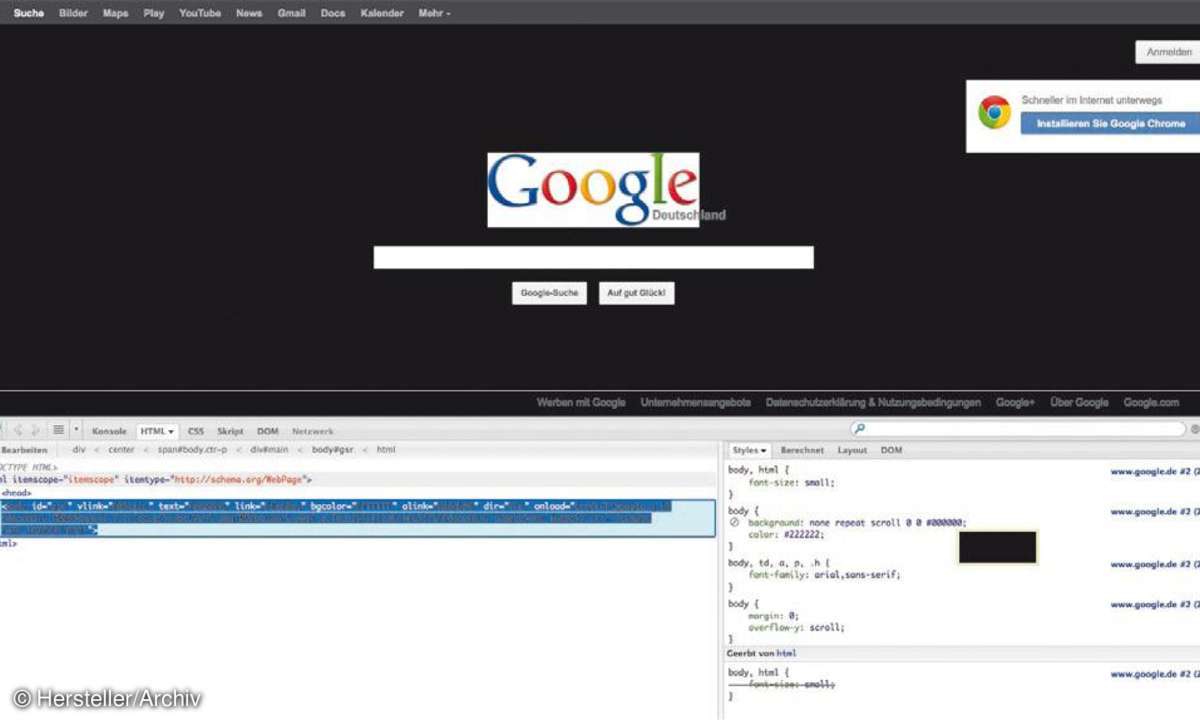Screen dimensions: 1200x720
Task: Switch to the Netzwerk tab
Action: [x=313, y=431]
